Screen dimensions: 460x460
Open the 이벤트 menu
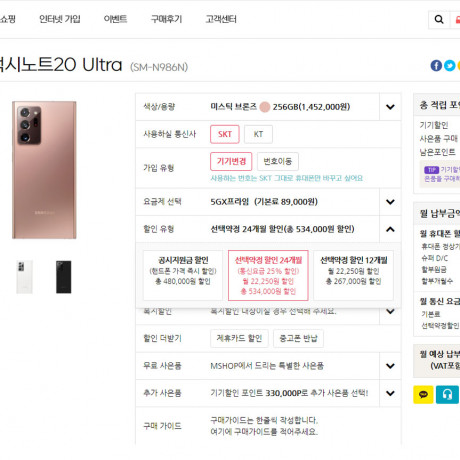pos(115,19)
